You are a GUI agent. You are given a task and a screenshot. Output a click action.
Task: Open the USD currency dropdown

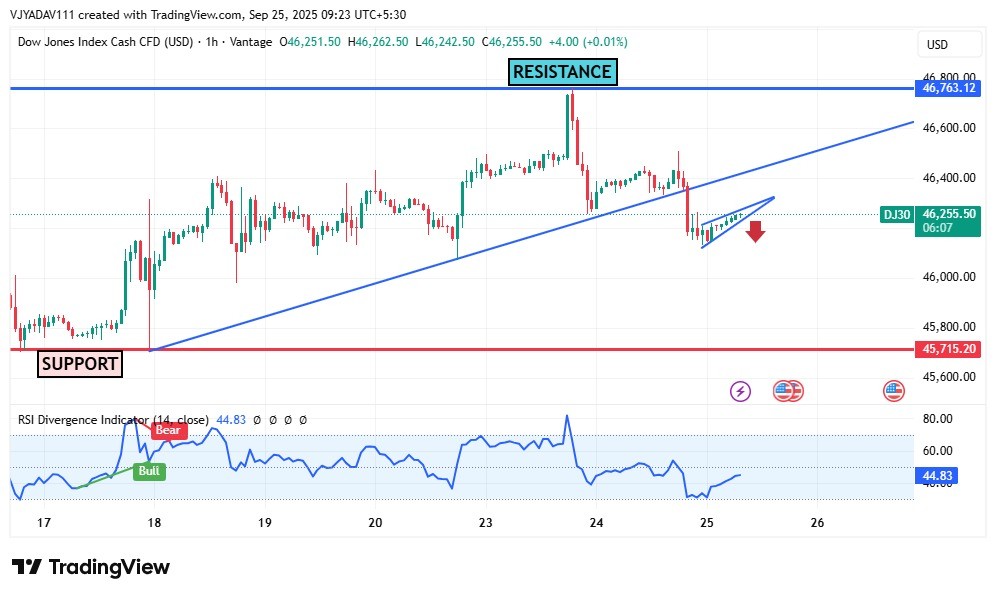[937, 45]
